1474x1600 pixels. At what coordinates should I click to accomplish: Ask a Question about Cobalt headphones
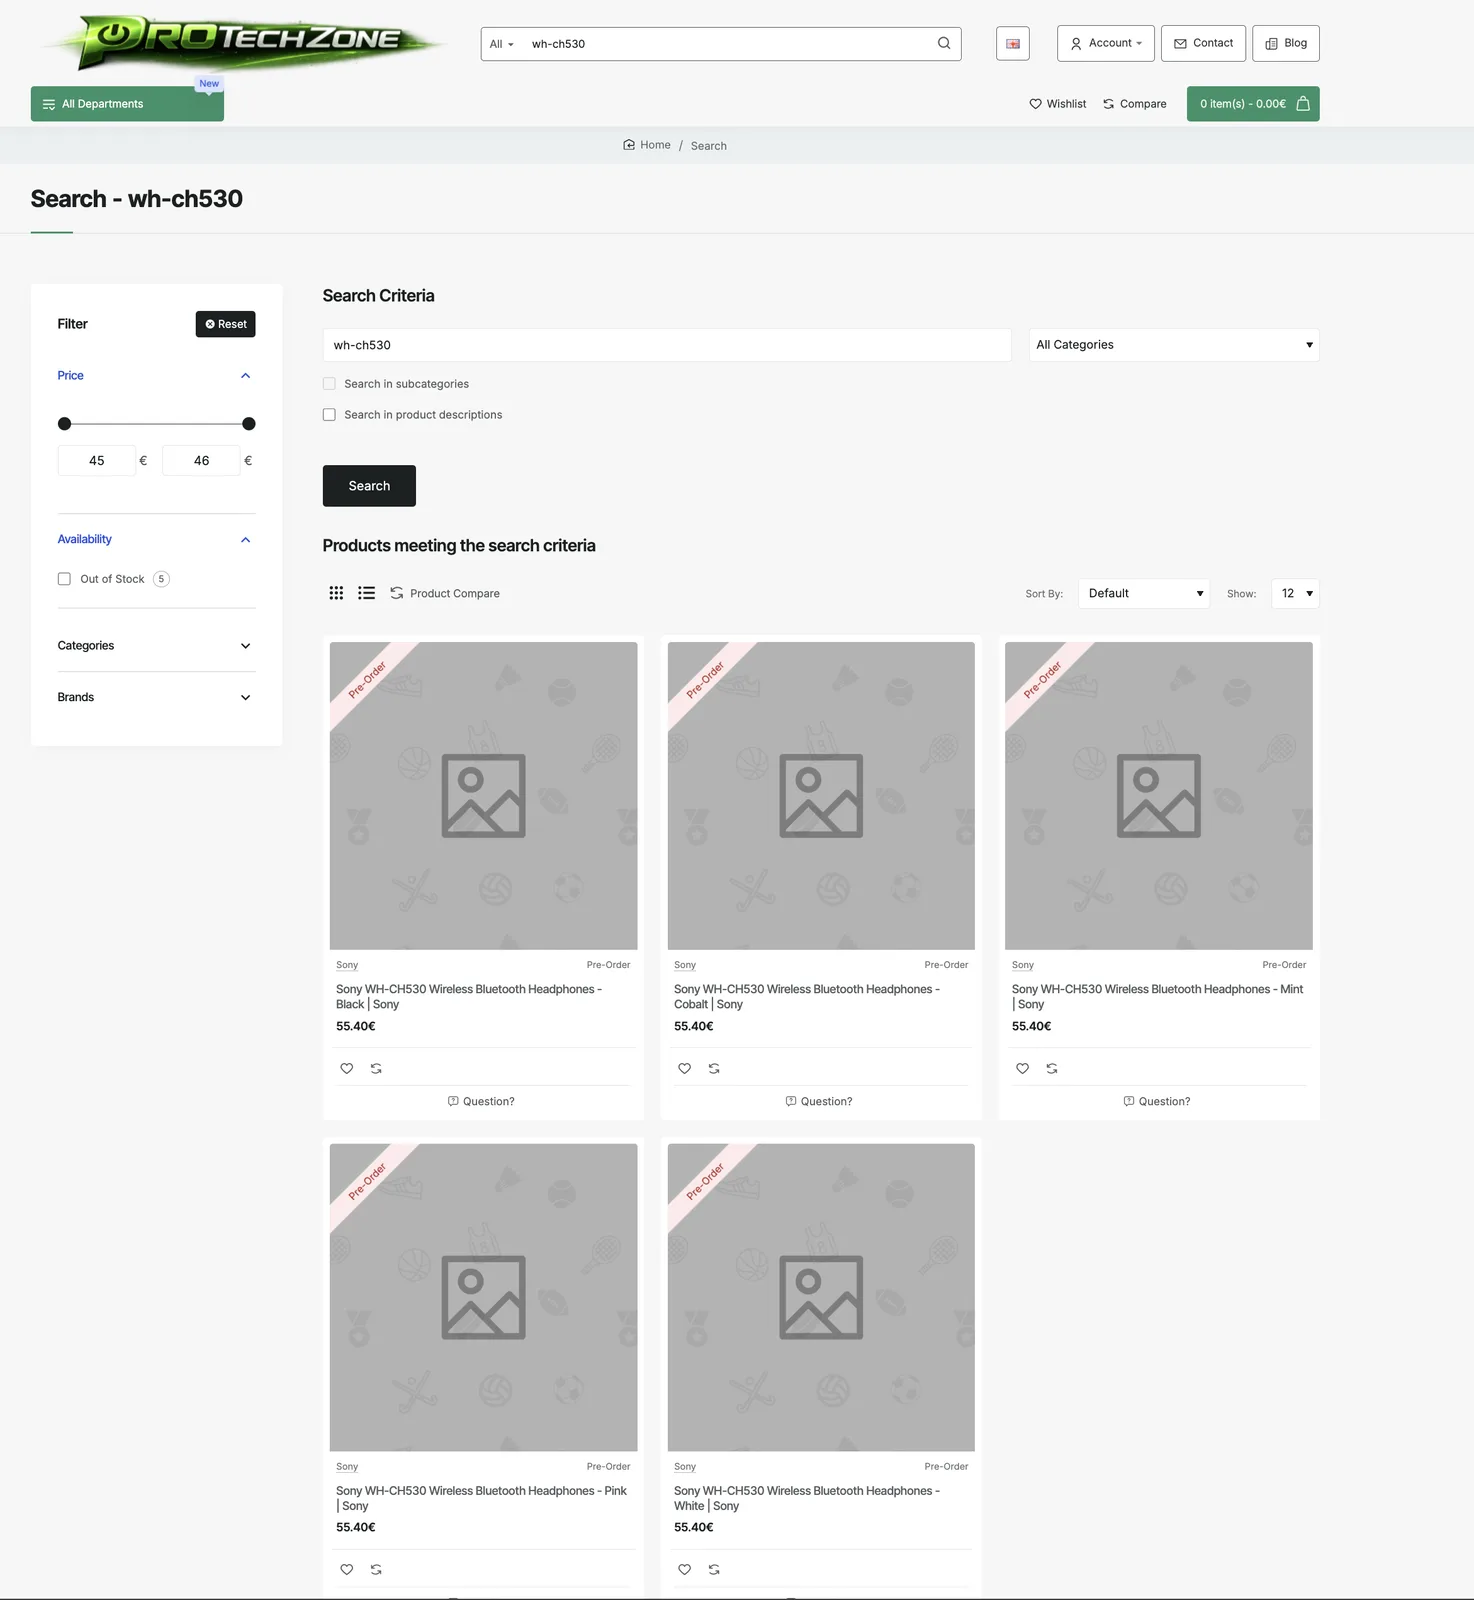[819, 1102]
